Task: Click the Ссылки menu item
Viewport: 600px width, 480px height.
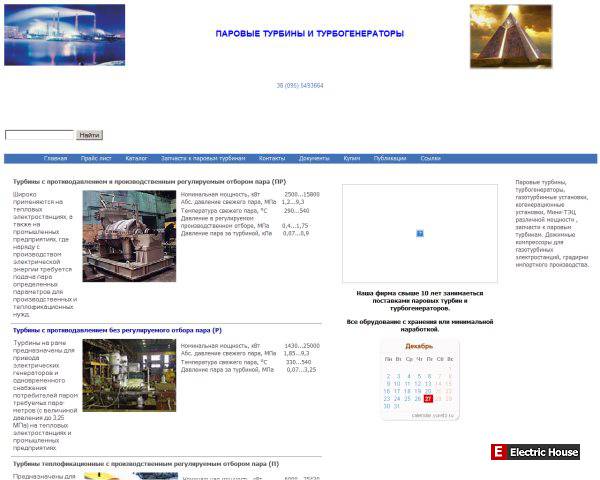Action: click(430, 158)
